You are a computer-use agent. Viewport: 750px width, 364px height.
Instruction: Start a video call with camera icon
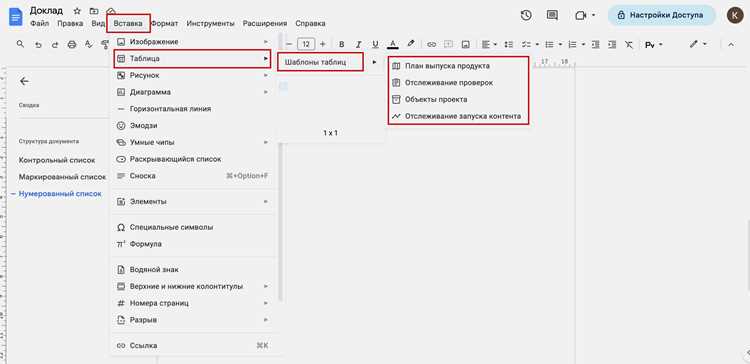click(581, 15)
